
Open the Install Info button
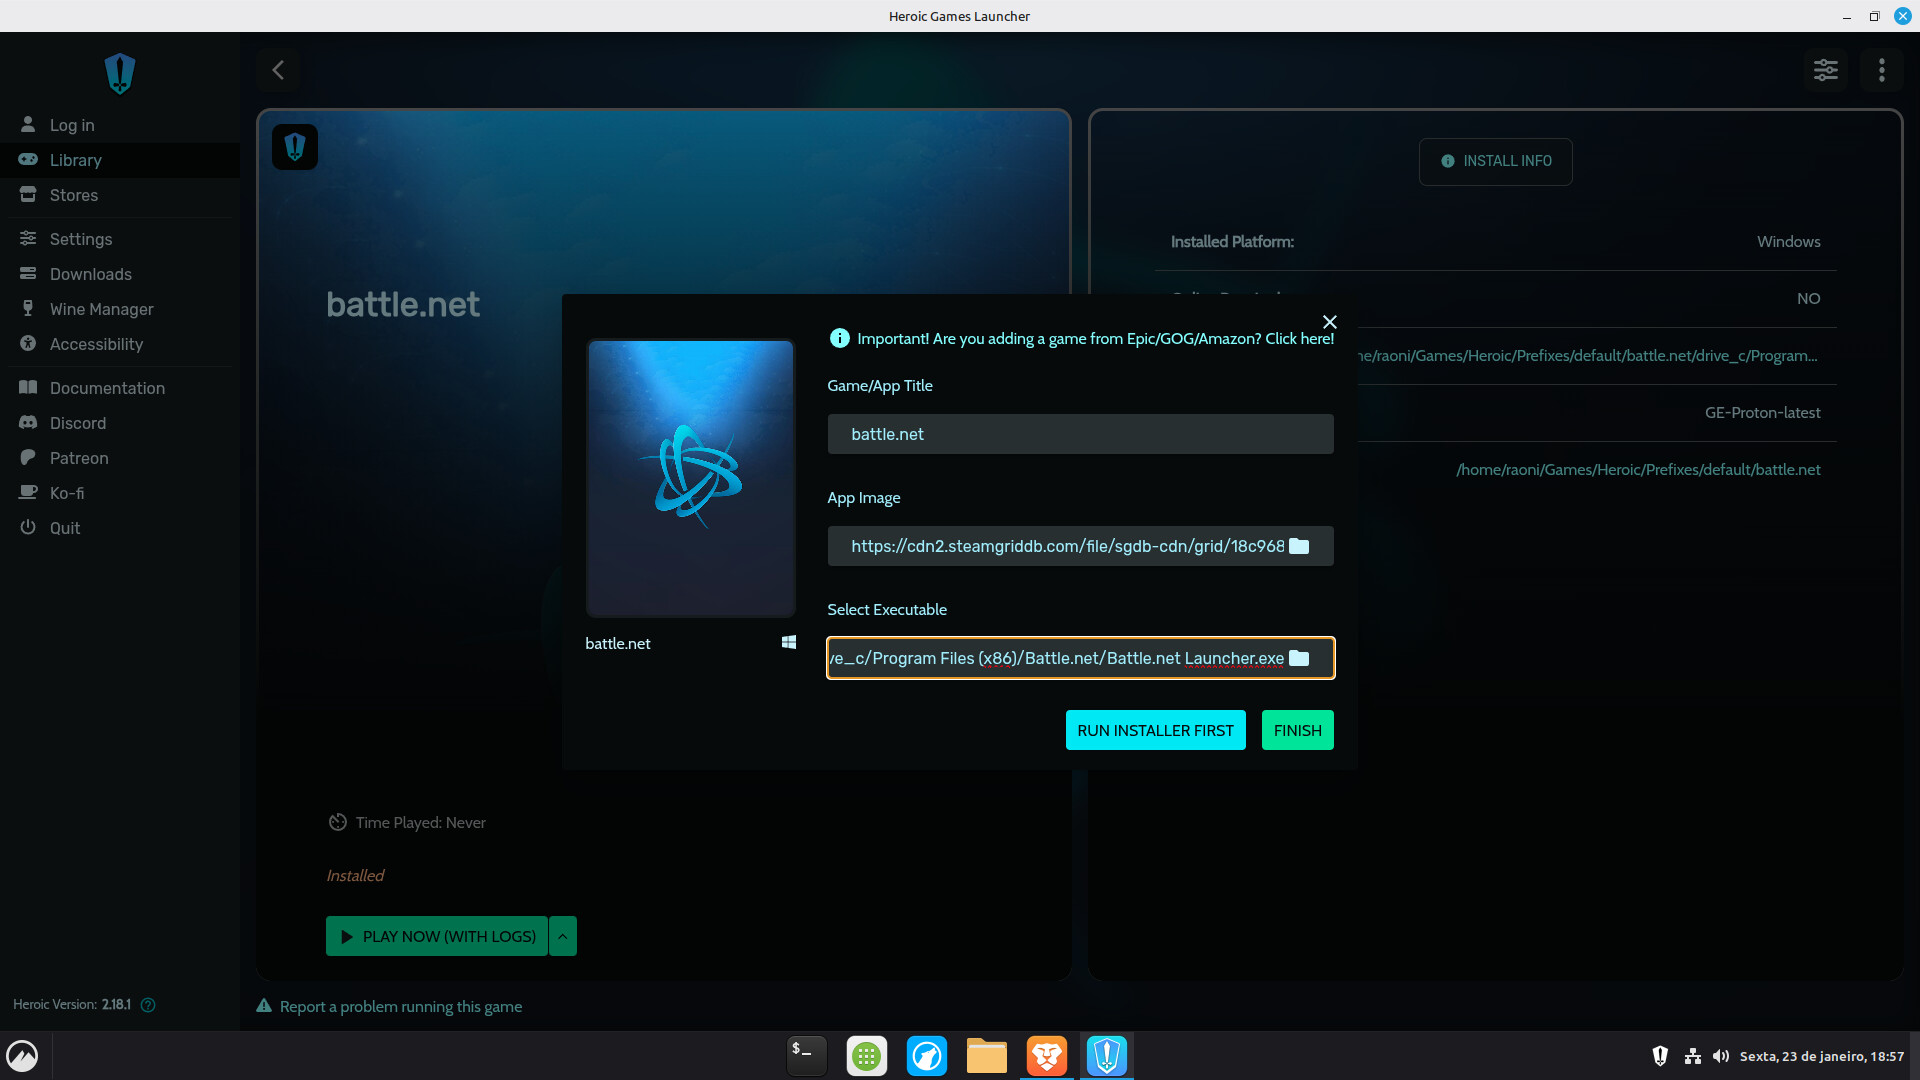[x=1495, y=161]
